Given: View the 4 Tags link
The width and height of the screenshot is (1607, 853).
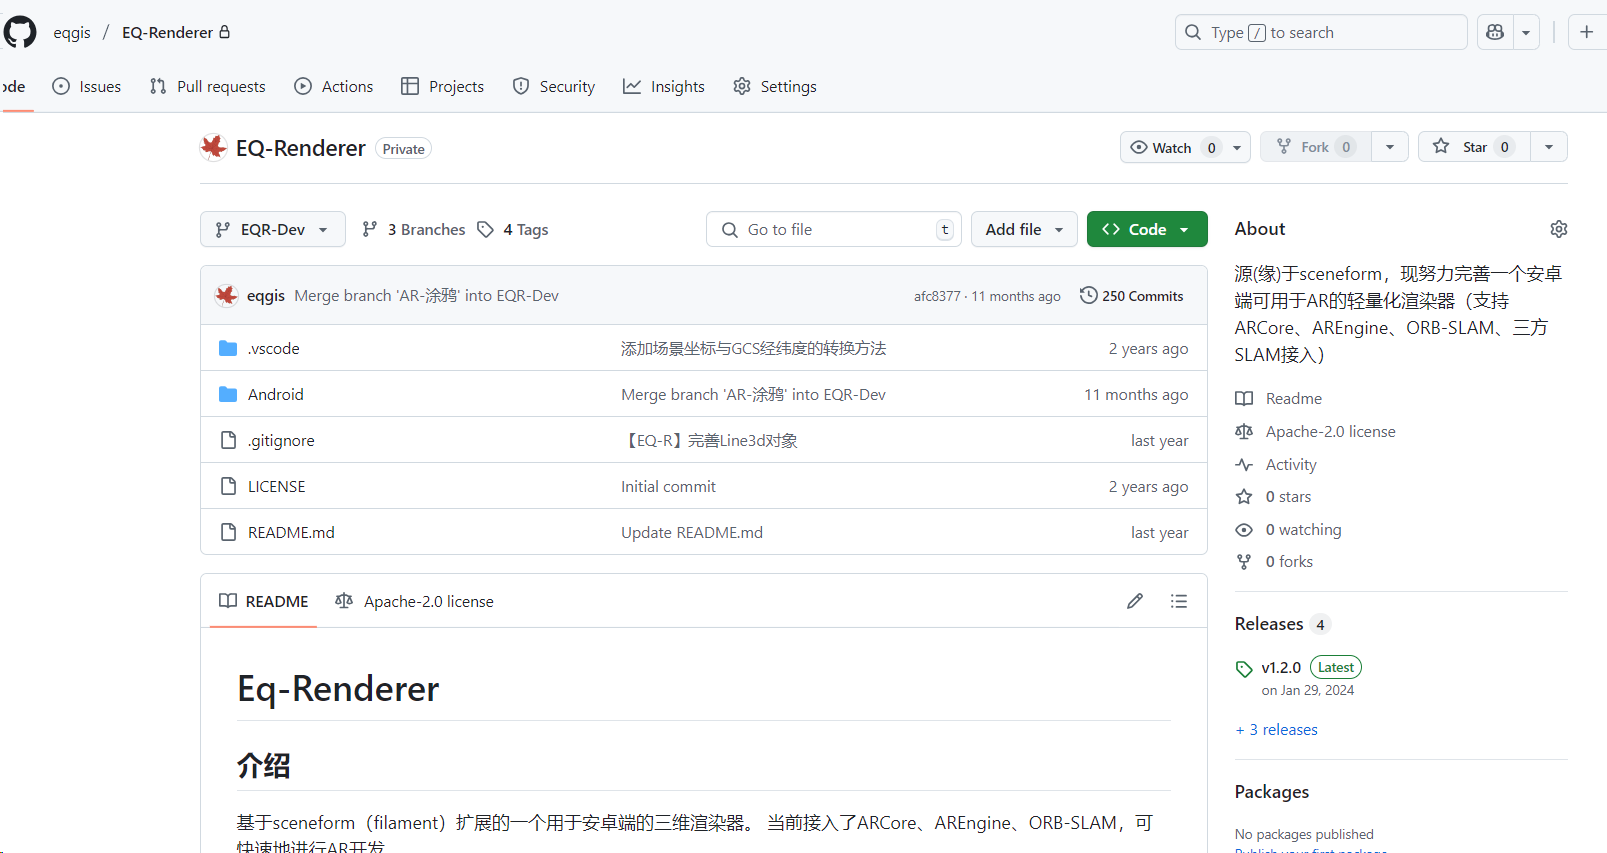Looking at the screenshot, I should (x=513, y=229).
